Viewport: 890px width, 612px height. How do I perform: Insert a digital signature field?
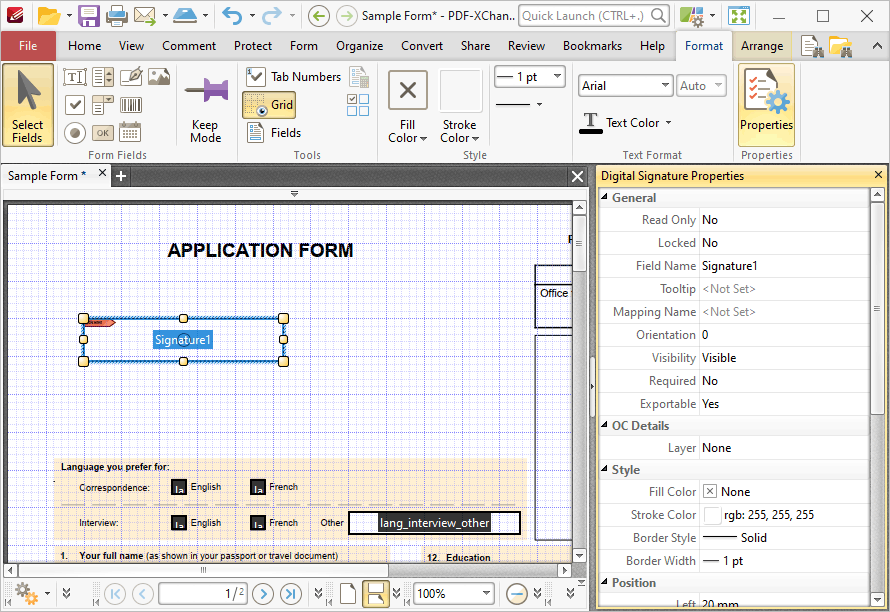coord(131,77)
